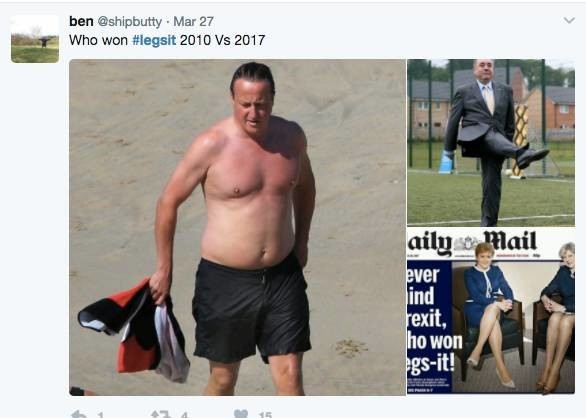Open the tweet options chevron menu
This screenshot has height=418, width=586.
(569, 20)
